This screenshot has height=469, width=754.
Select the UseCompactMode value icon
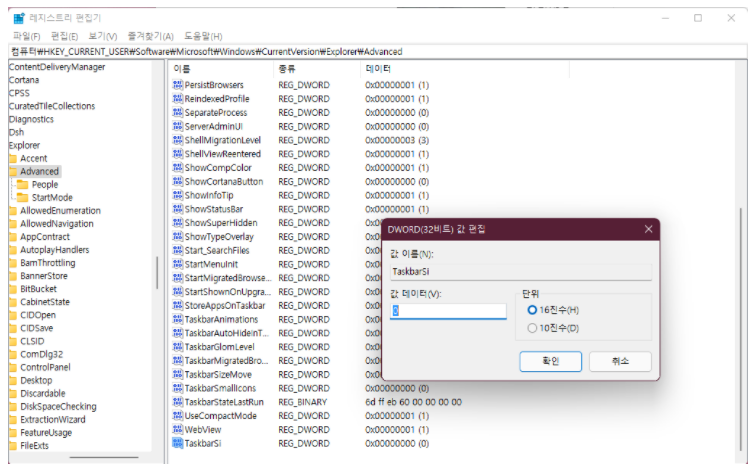click(178, 416)
